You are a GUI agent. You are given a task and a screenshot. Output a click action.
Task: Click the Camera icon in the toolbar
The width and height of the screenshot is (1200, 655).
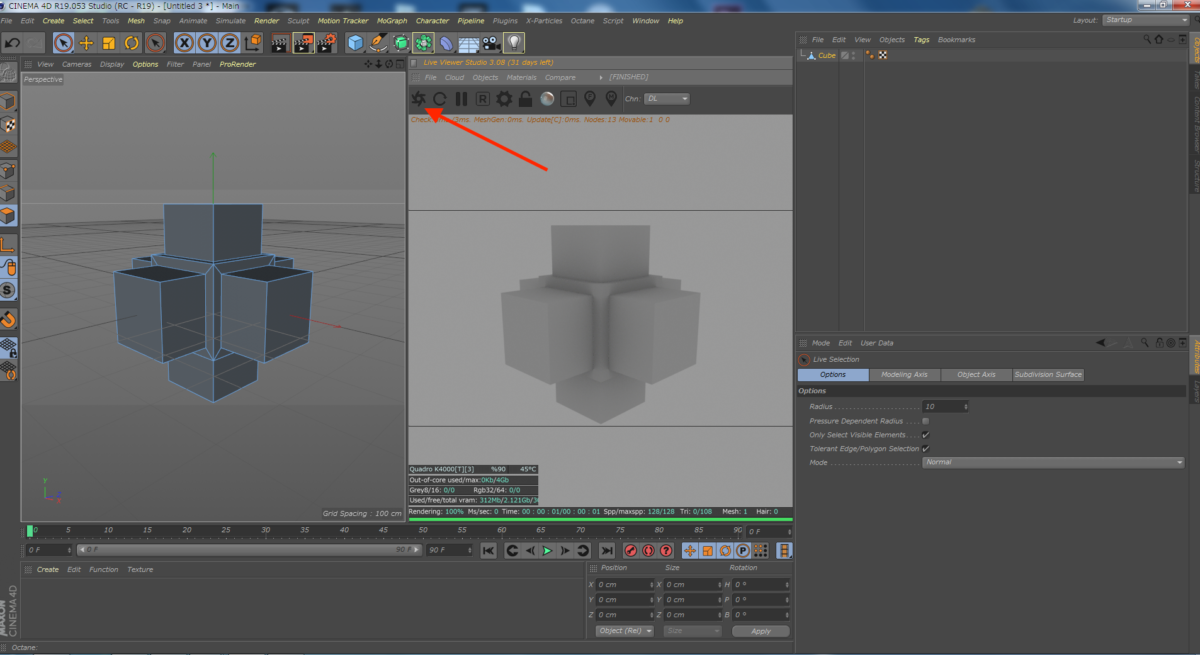pos(490,42)
